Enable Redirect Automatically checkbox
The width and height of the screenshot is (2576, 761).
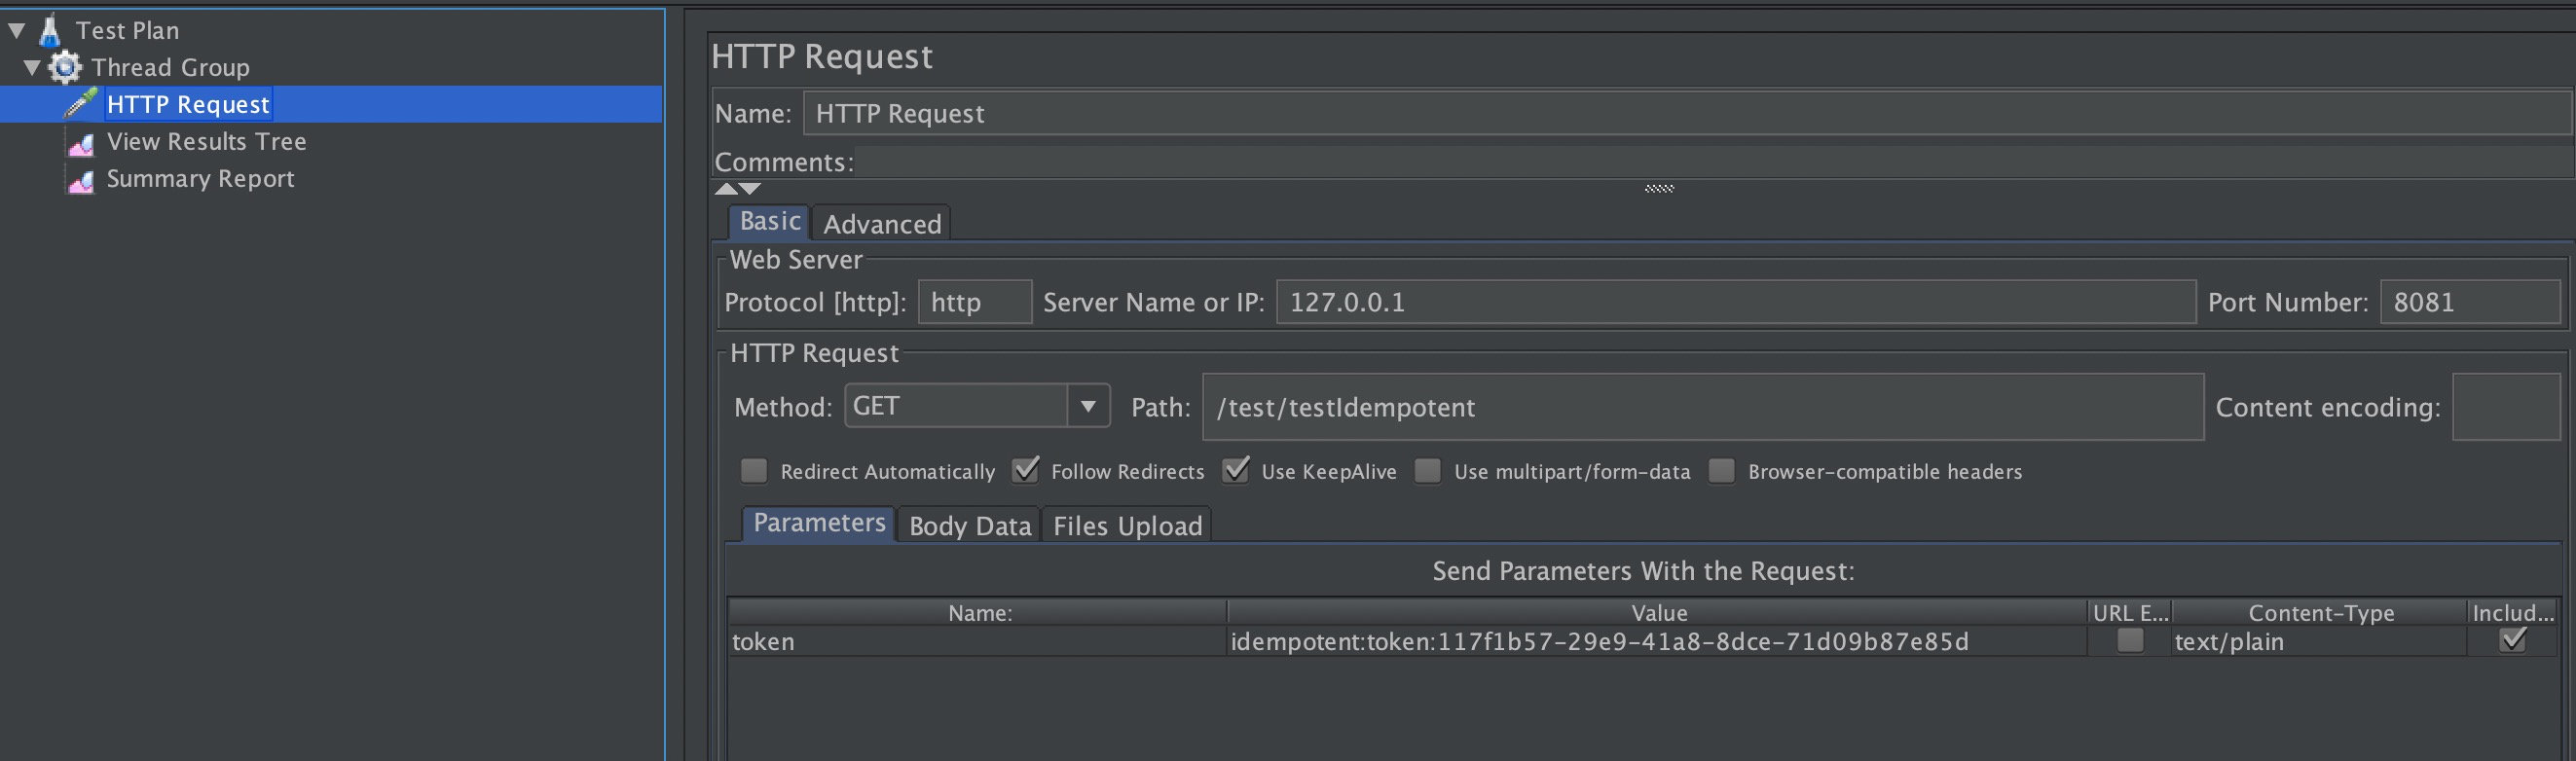point(754,471)
